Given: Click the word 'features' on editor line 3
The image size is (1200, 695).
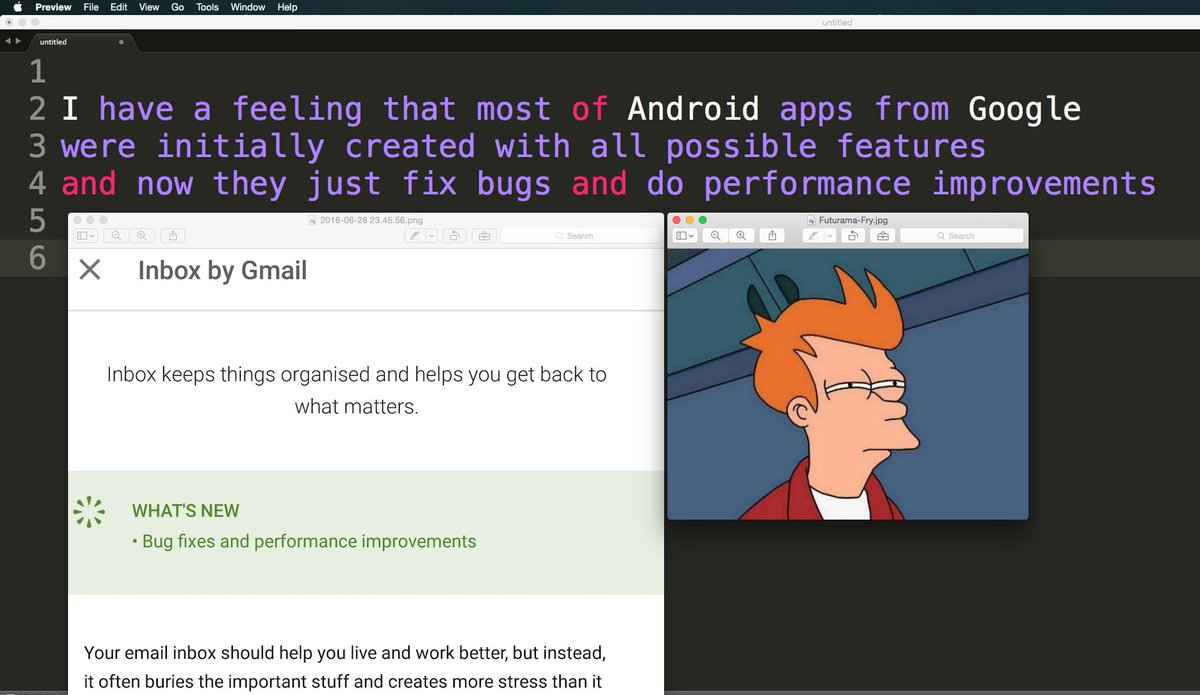Looking at the screenshot, I should pos(911,146).
